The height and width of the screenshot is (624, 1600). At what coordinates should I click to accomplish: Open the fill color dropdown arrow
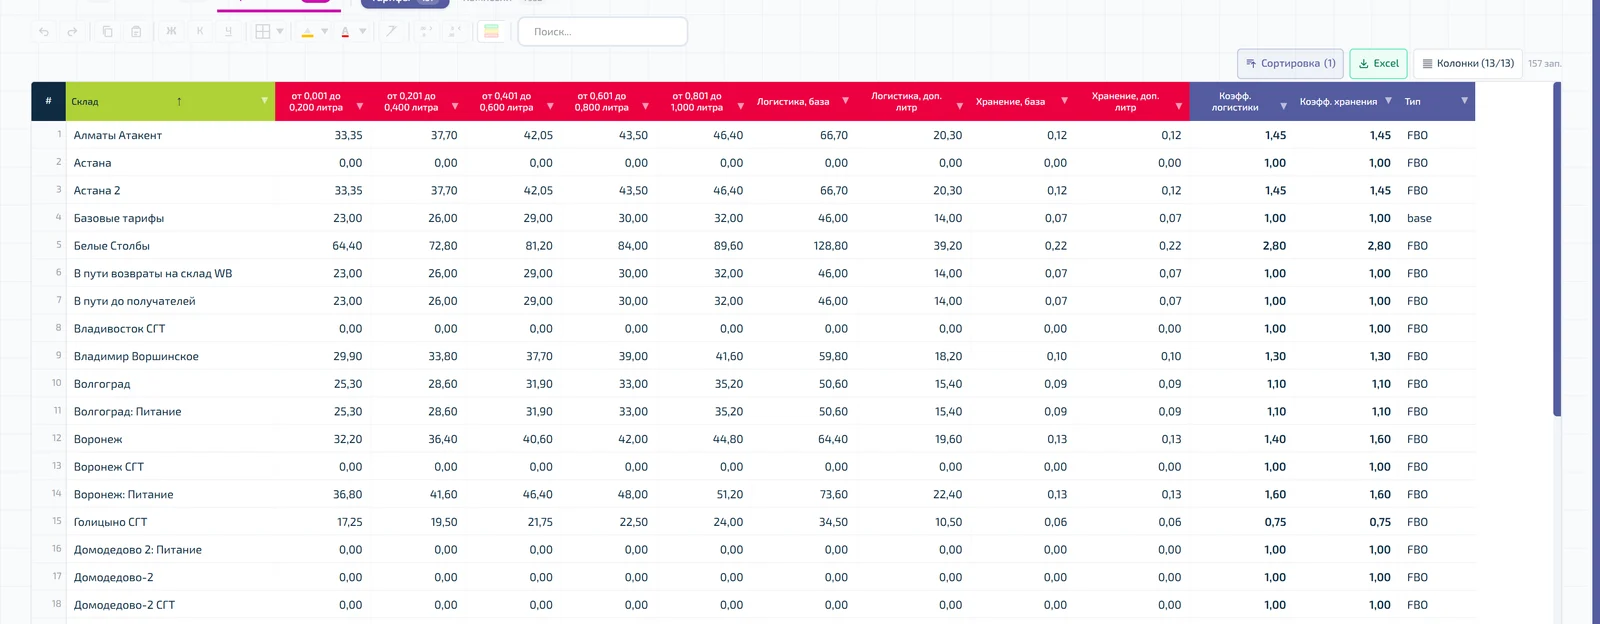(324, 32)
